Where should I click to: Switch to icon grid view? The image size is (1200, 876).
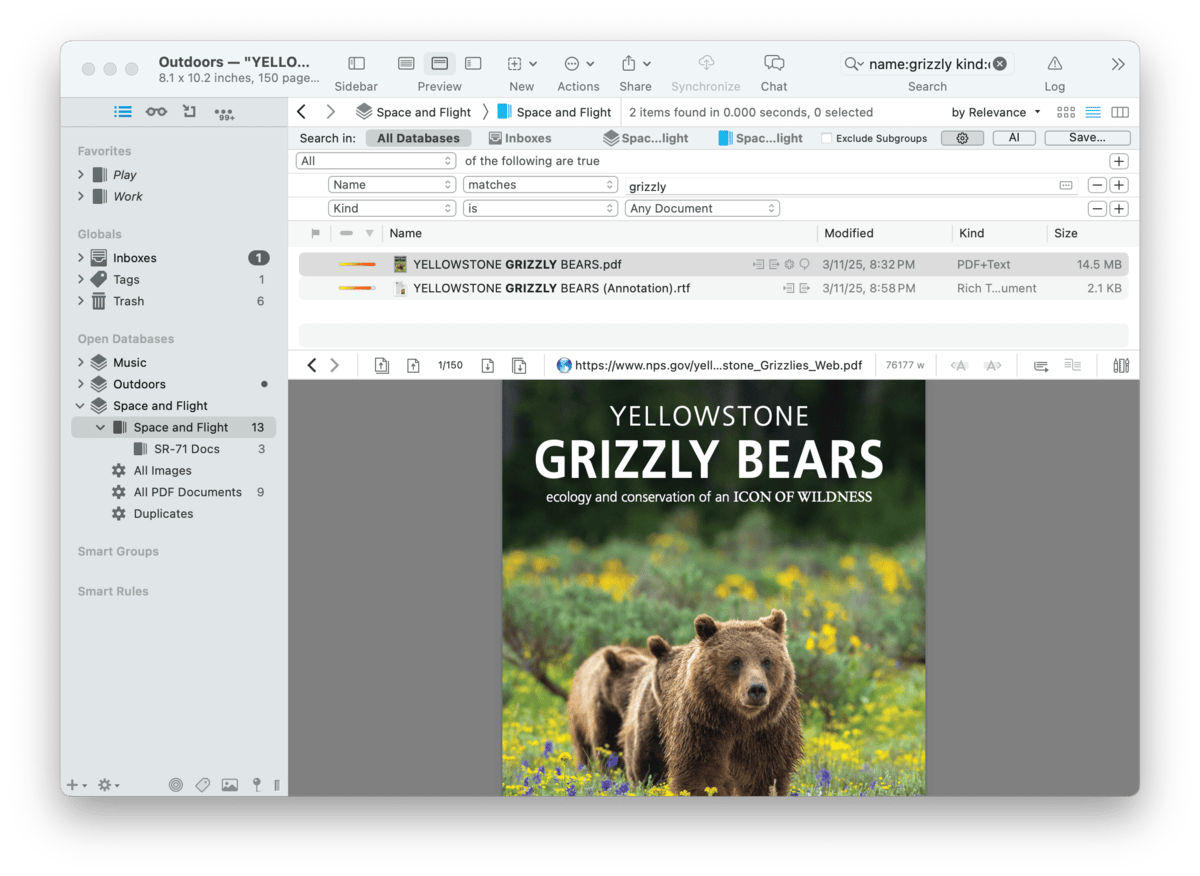coord(1066,112)
